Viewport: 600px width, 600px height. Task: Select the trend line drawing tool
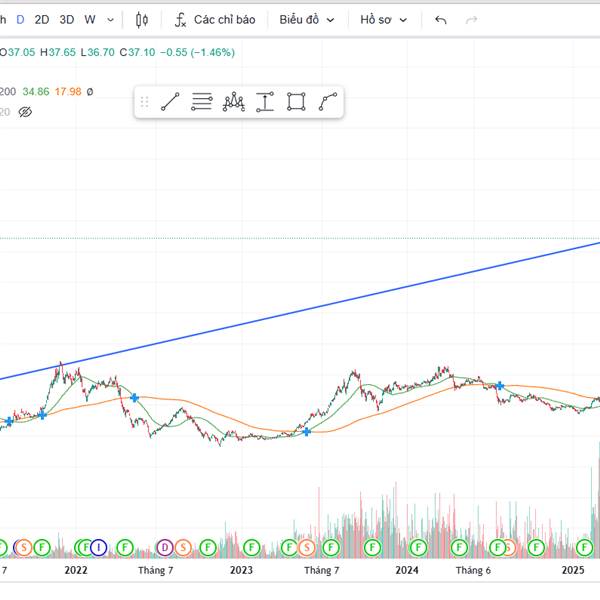170,102
